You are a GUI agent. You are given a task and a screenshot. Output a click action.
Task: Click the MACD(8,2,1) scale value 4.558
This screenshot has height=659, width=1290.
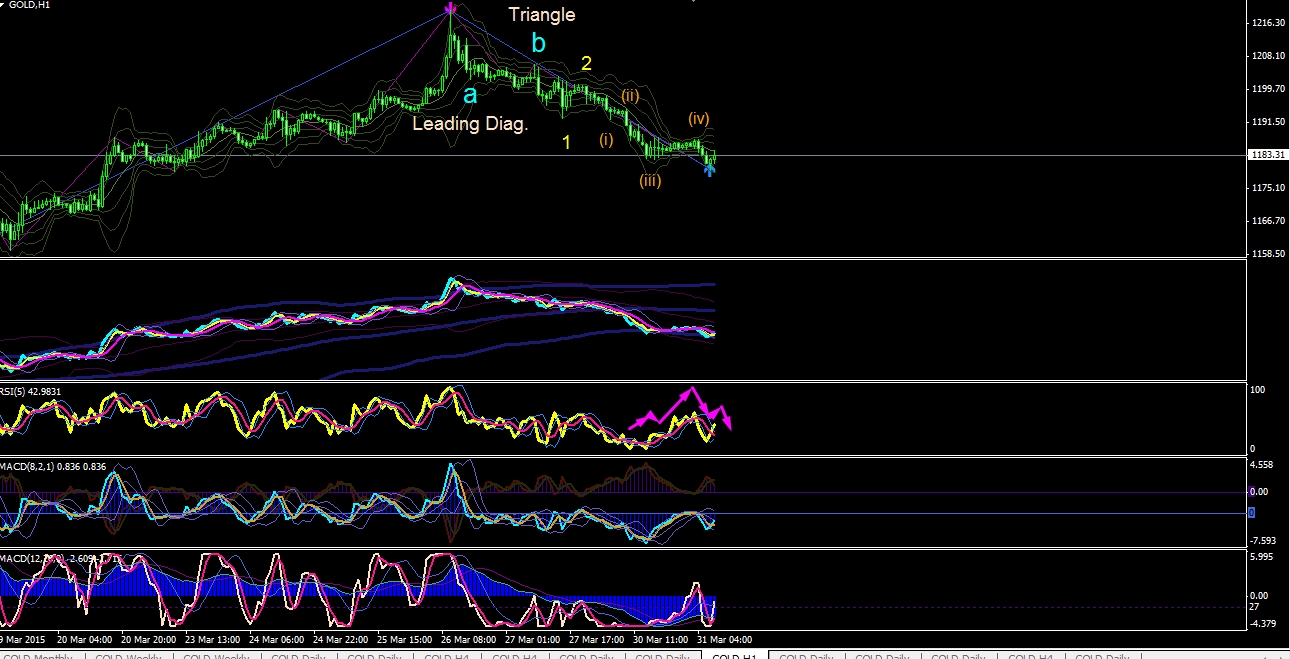[x=1264, y=466]
